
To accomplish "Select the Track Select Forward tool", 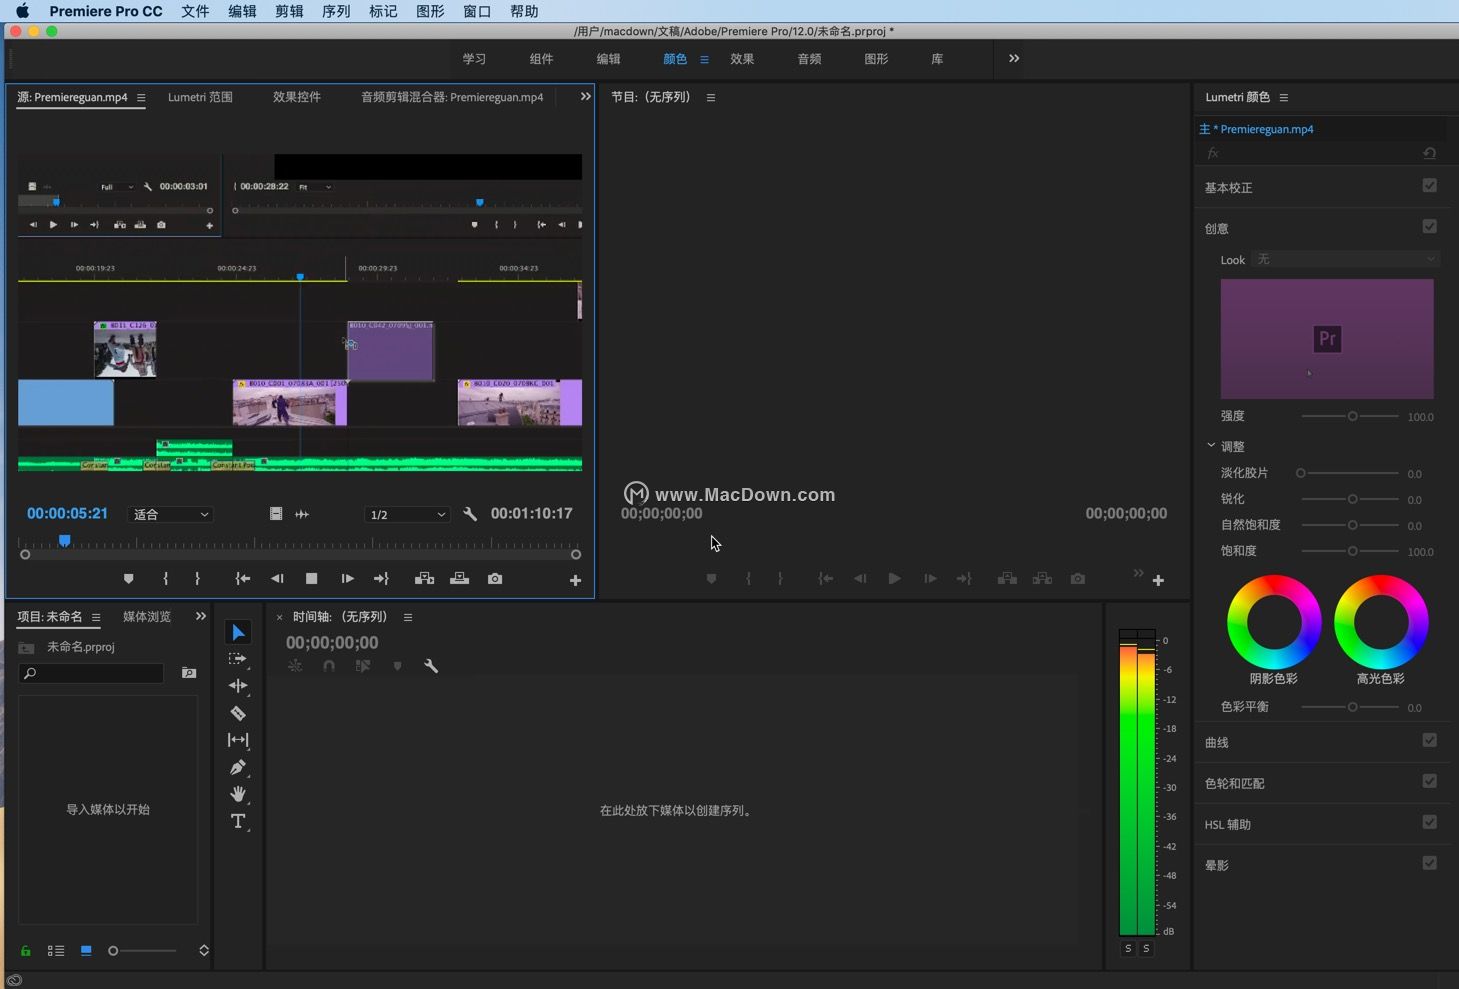I will (x=238, y=659).
